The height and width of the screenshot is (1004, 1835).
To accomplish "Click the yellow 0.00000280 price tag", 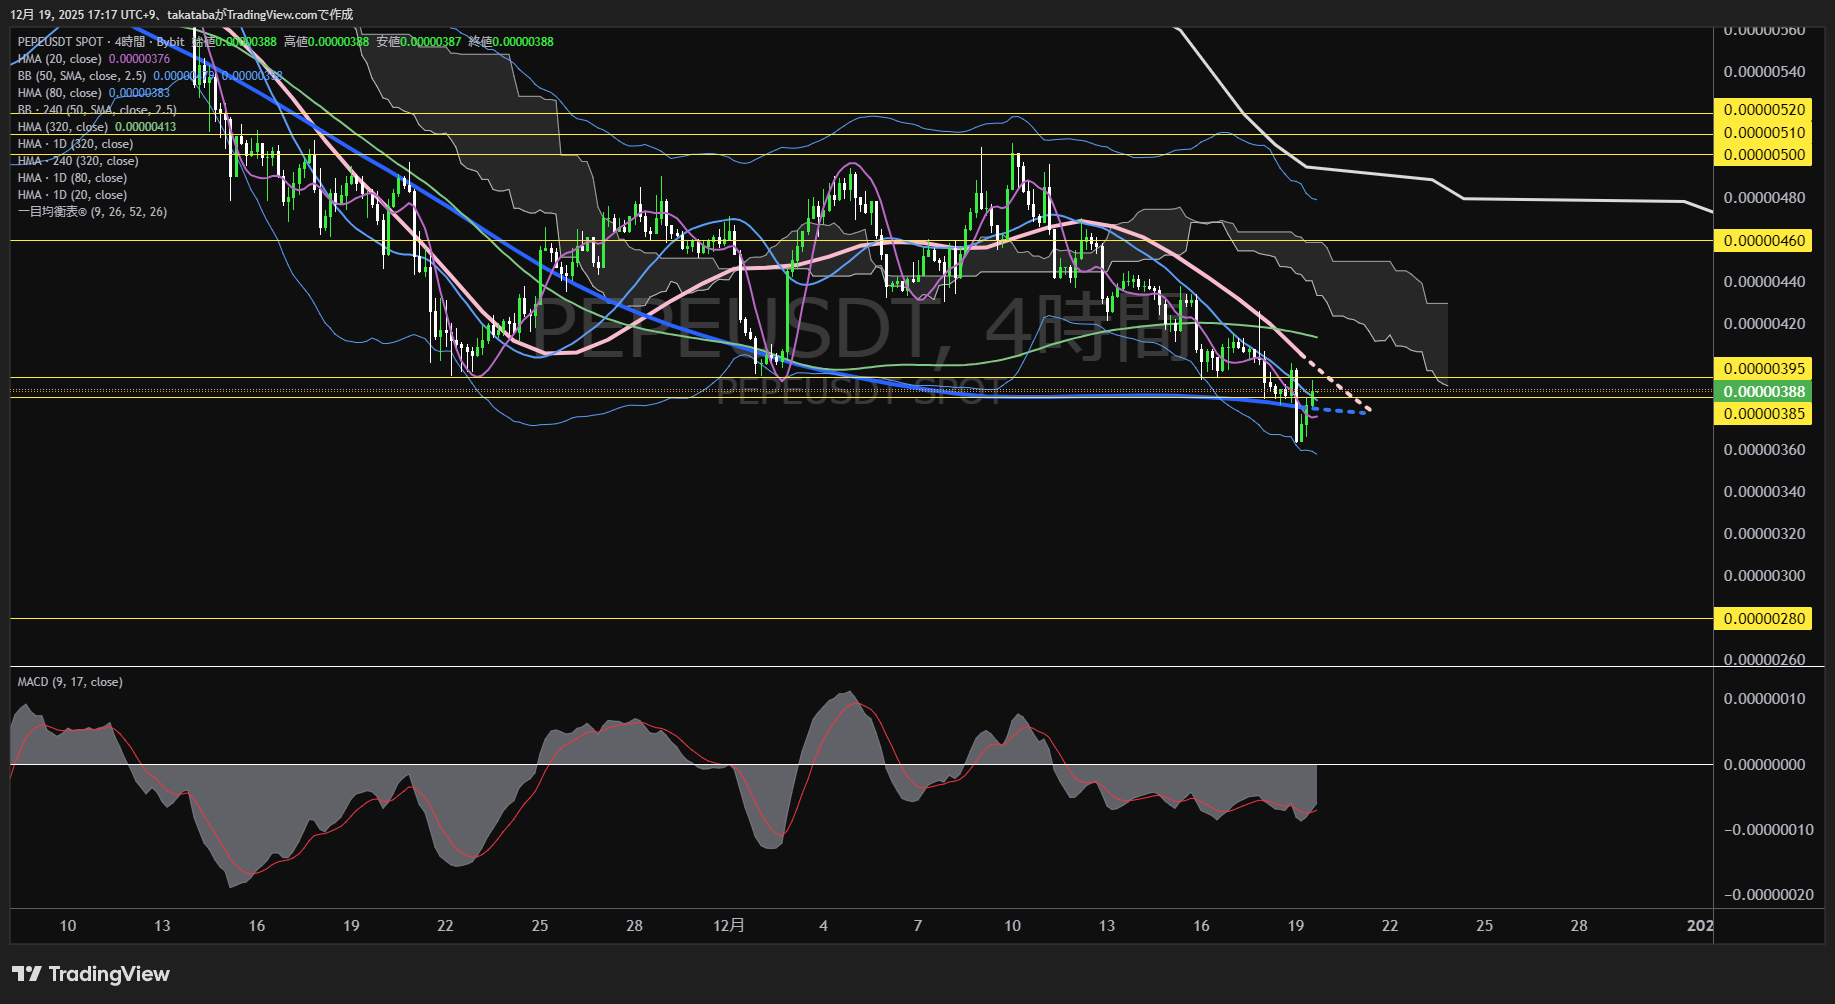I will (1764, 619).
